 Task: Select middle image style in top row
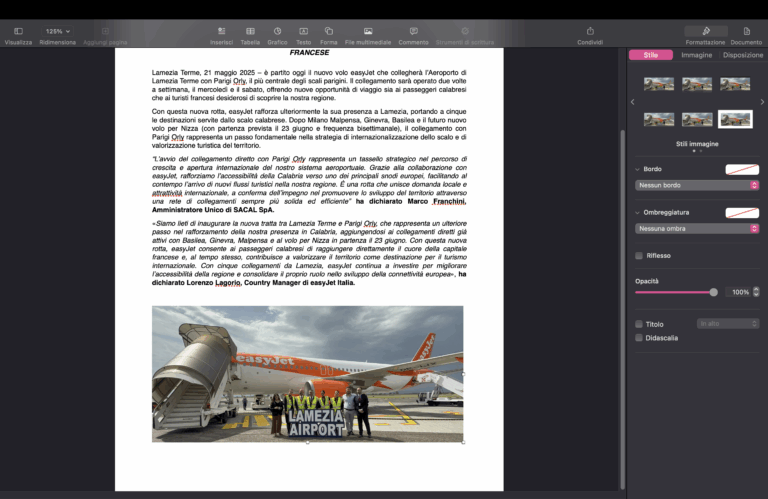[x=697, y=84]
